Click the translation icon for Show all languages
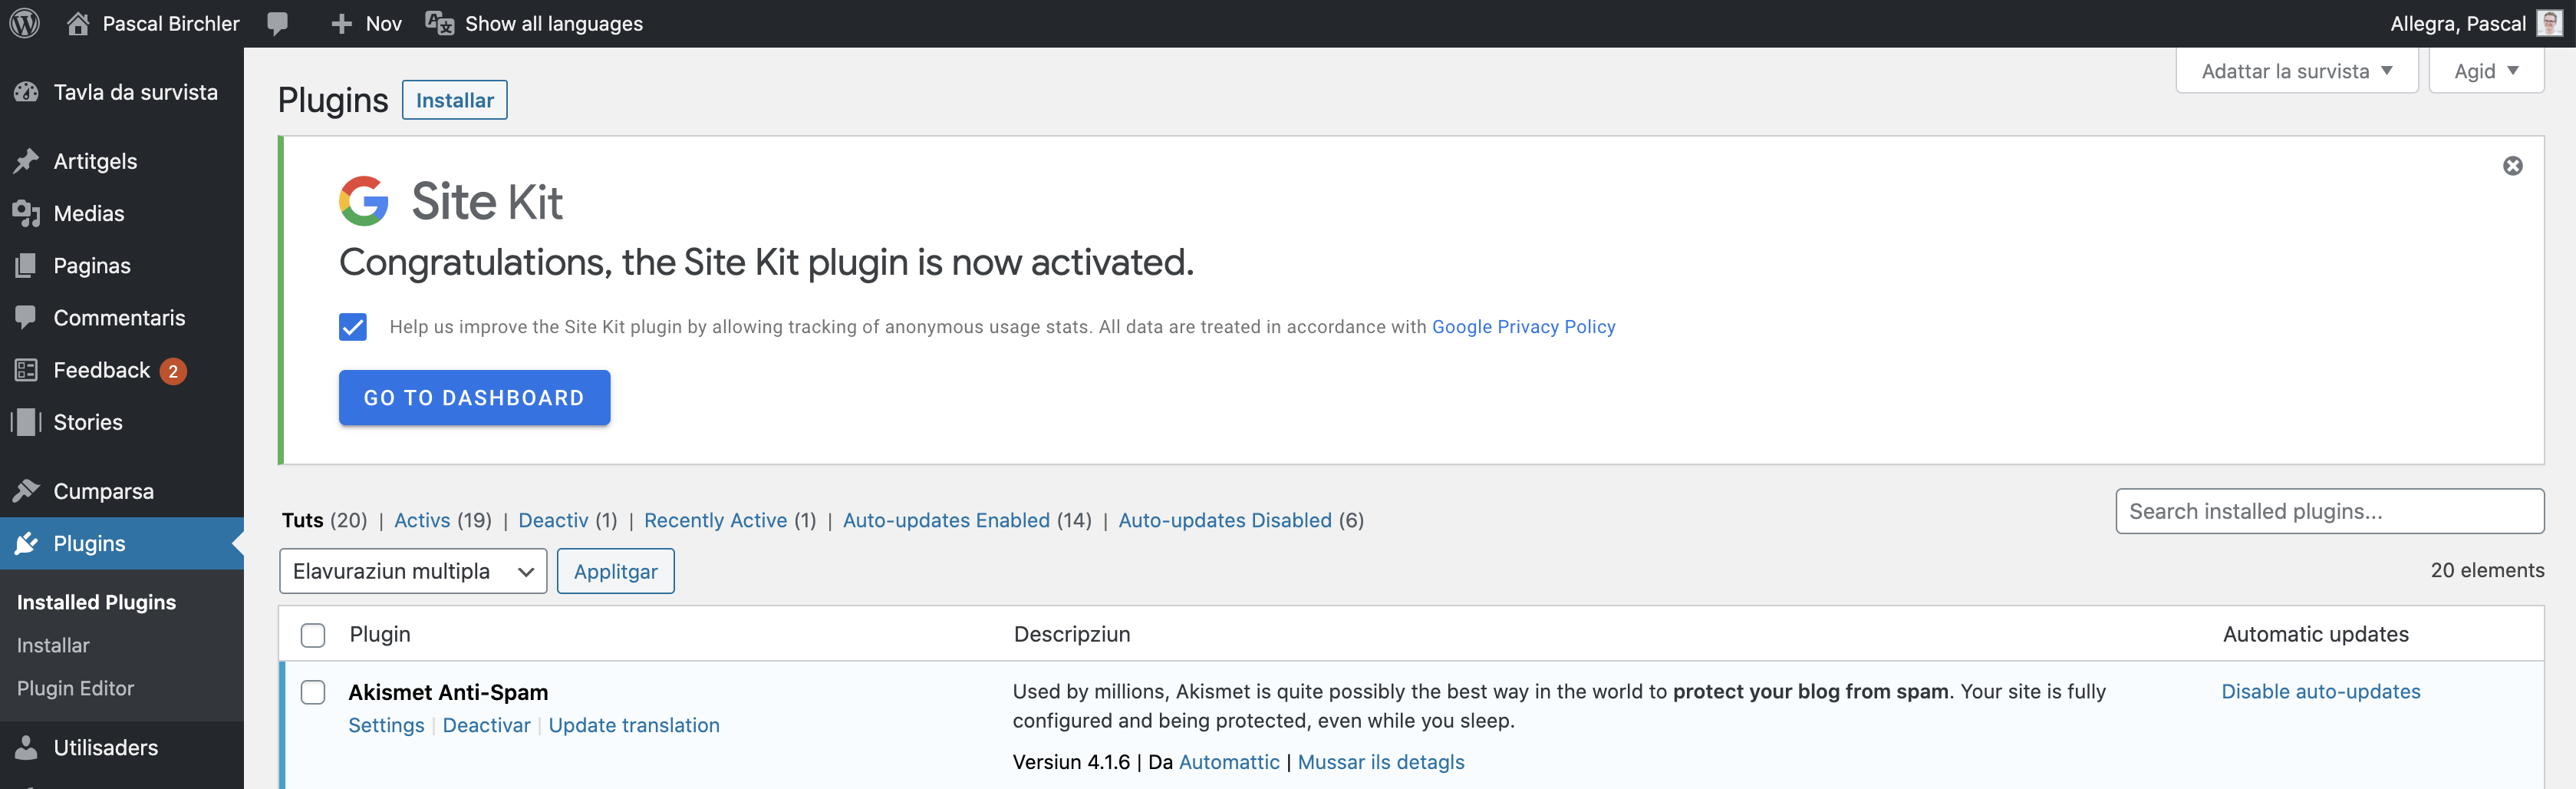This screenshot has height=789, width=2576. pos(440,23)
